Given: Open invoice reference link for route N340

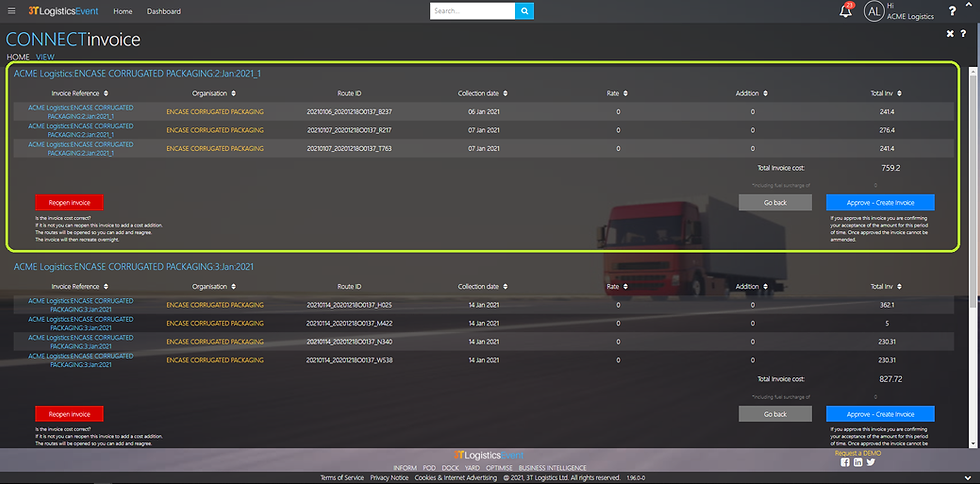Looking at the screenshot, I should tap(81, 341).
